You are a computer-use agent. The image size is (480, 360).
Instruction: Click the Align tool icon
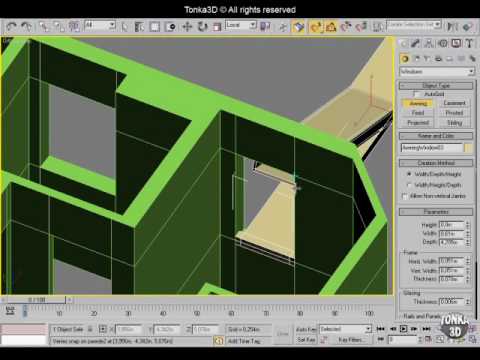click(x=468, y=27)
